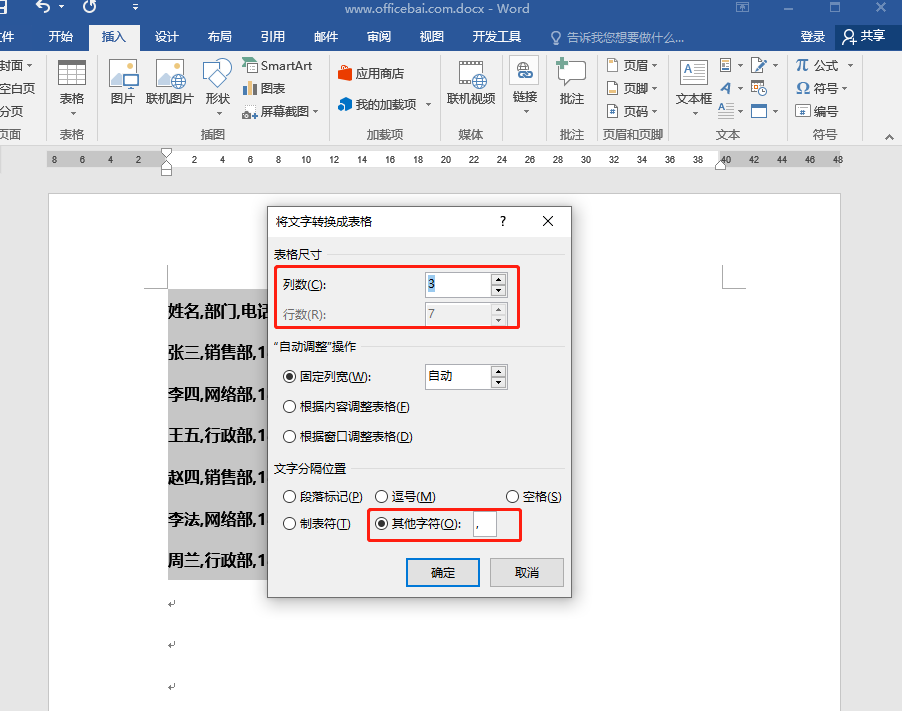Switch to the 邮件 Mailings tab
Screen dimensions: 902x711
326,37
